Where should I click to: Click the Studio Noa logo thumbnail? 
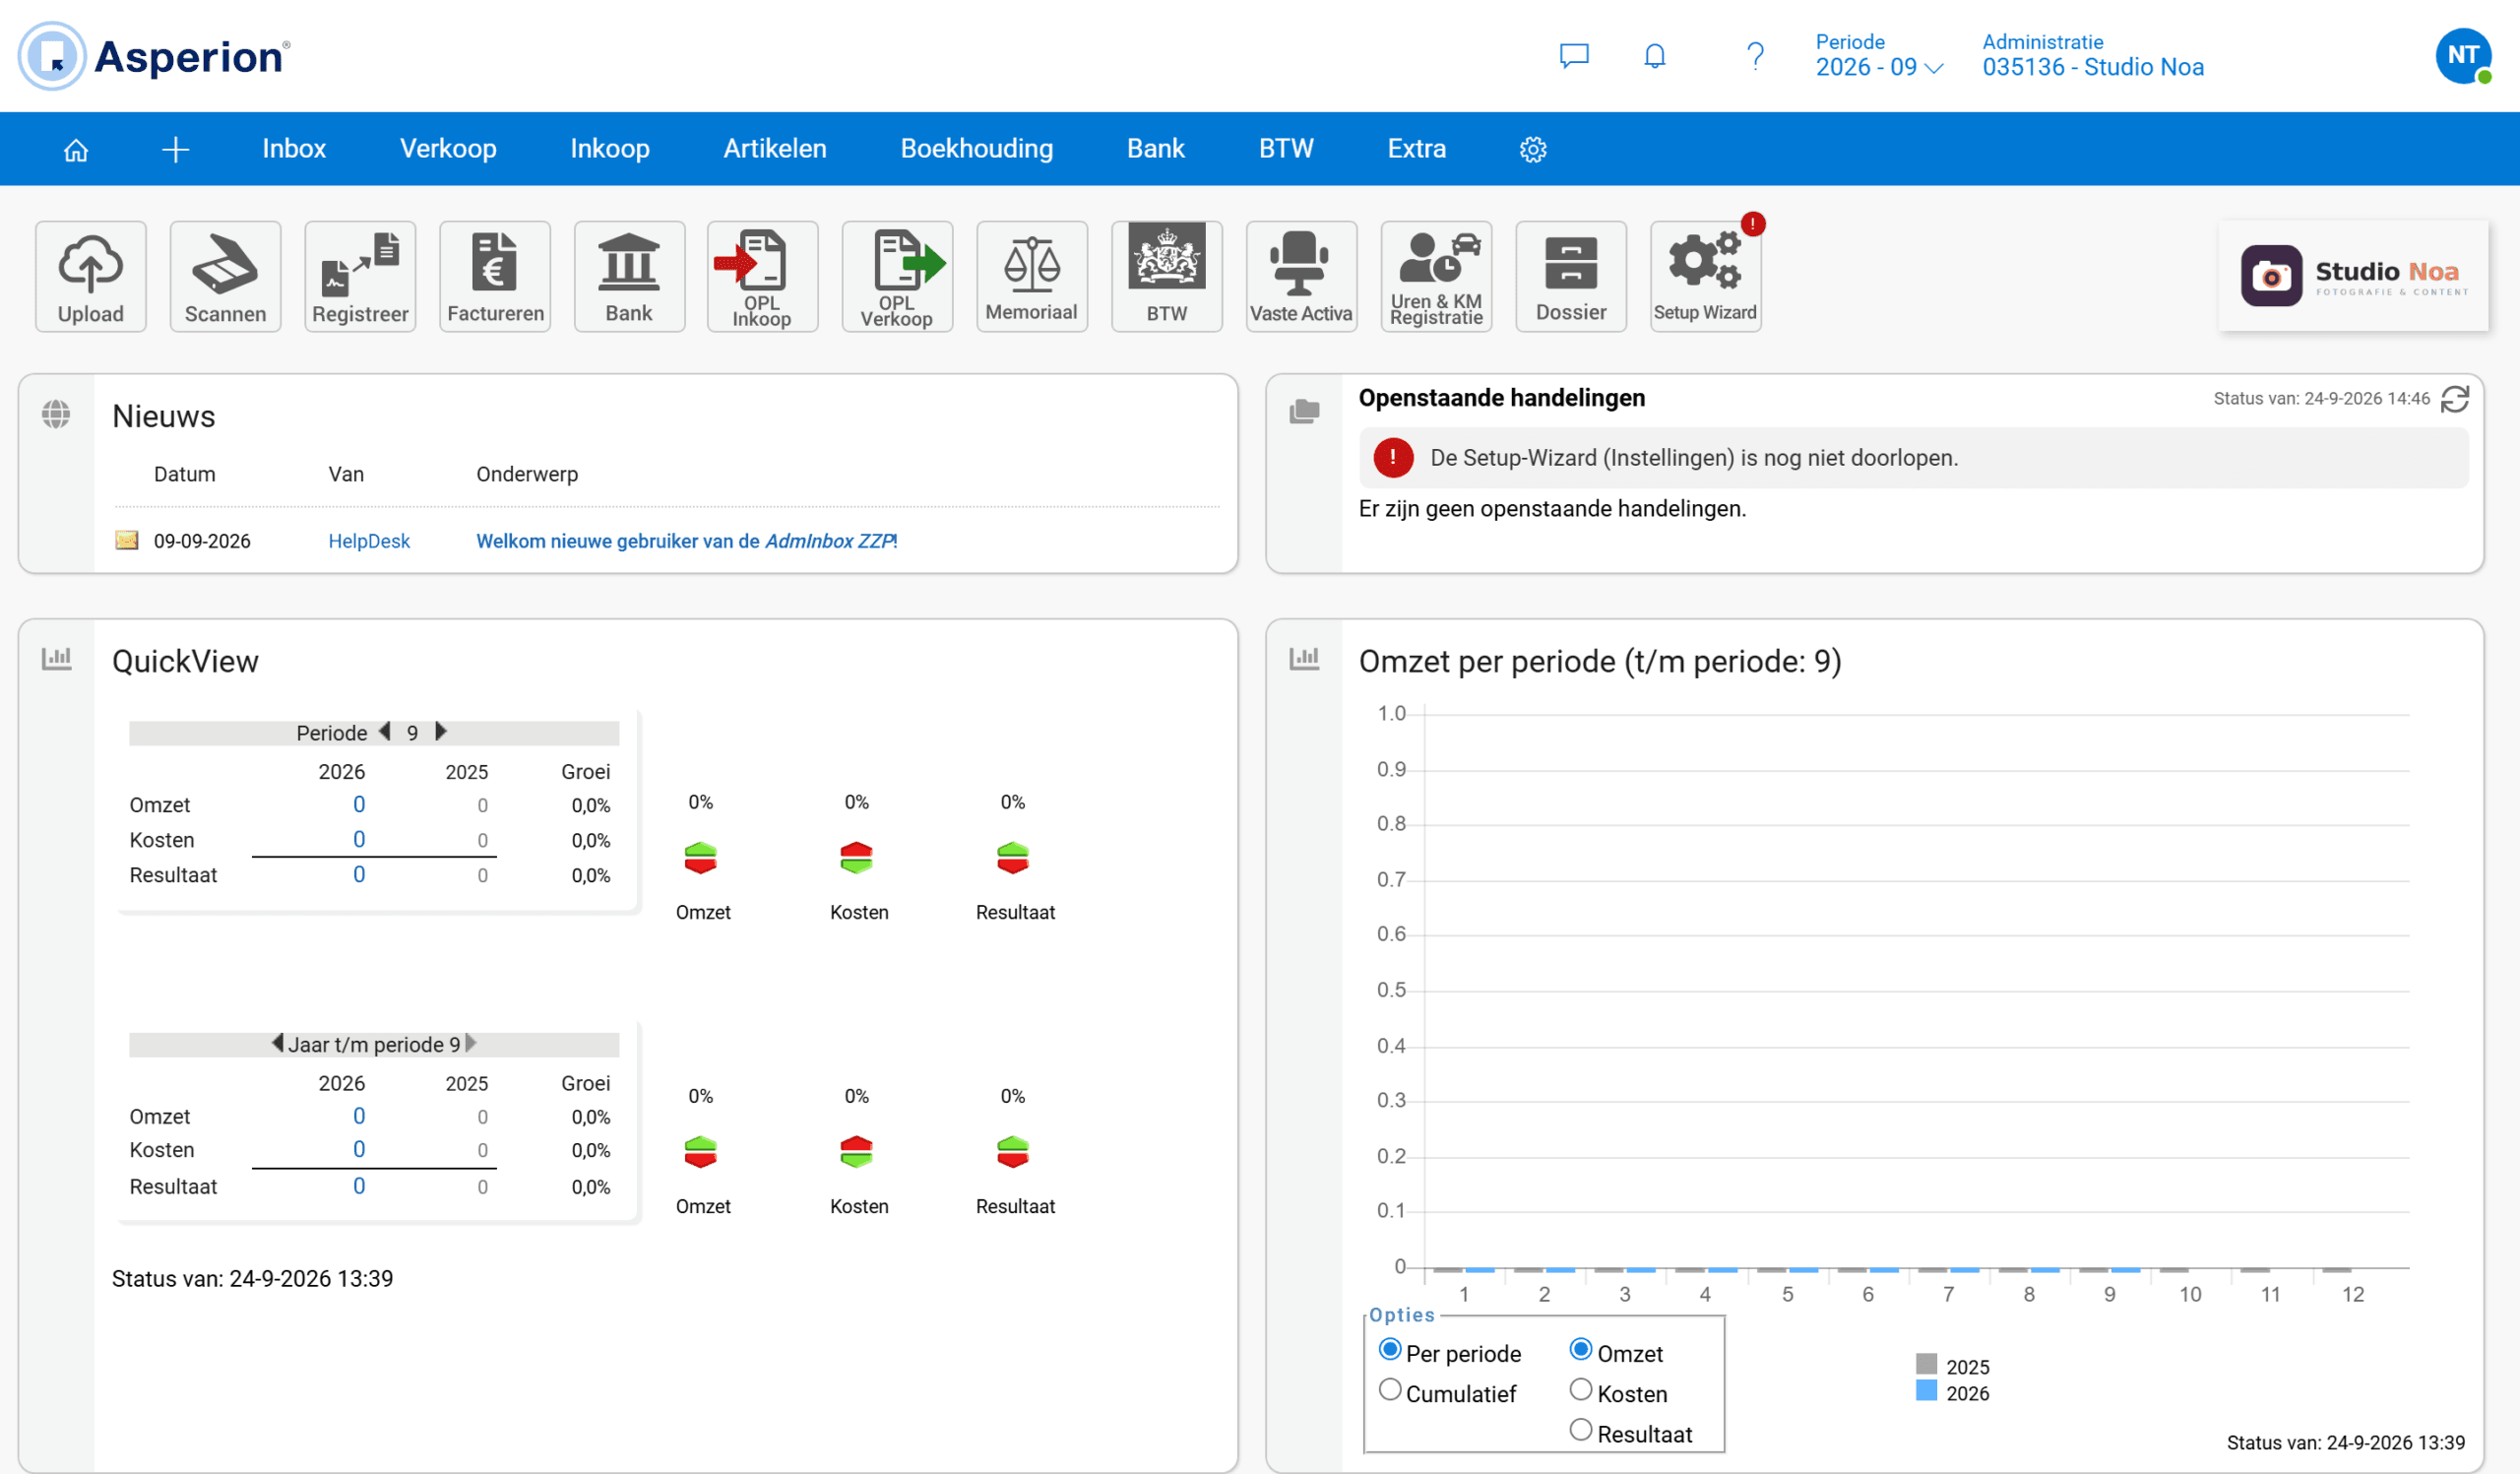[2353, 276]
